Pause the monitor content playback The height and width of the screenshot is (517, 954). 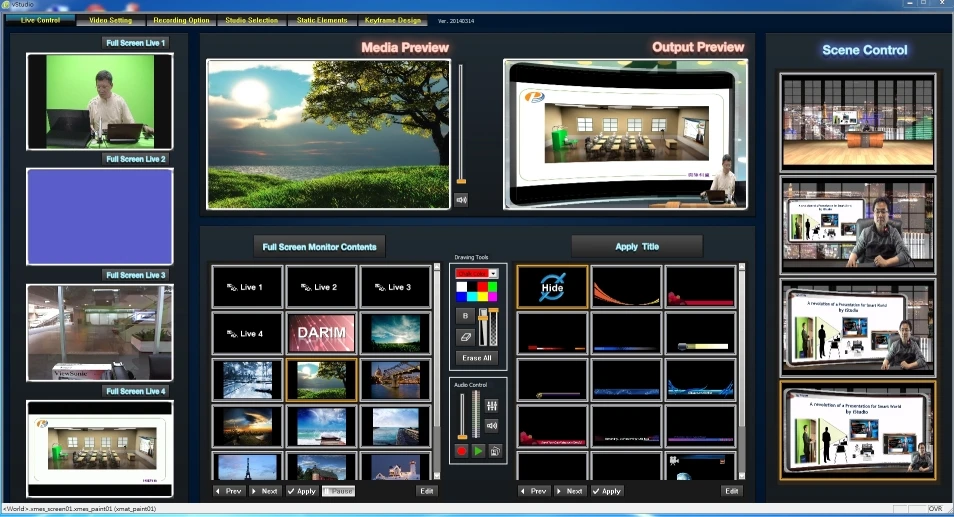[338, 491]
